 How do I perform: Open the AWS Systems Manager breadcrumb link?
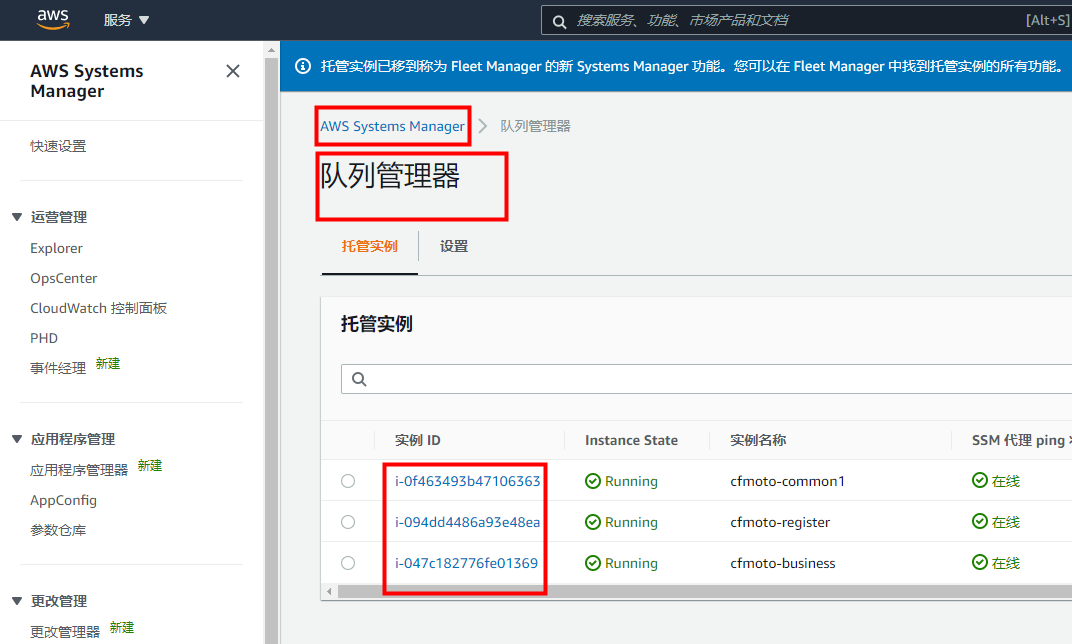pos(392,126)
